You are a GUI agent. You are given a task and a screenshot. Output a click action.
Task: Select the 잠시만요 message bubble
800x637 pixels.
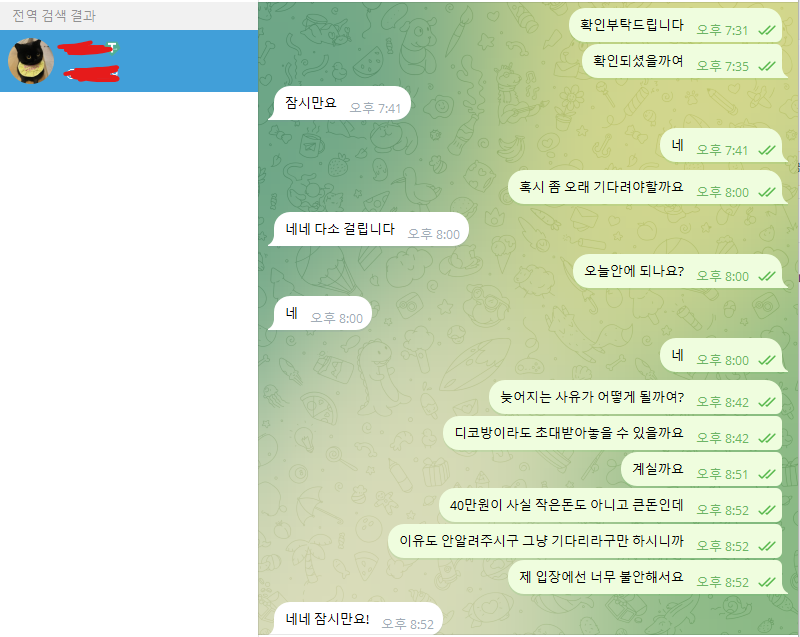[339, 103]
